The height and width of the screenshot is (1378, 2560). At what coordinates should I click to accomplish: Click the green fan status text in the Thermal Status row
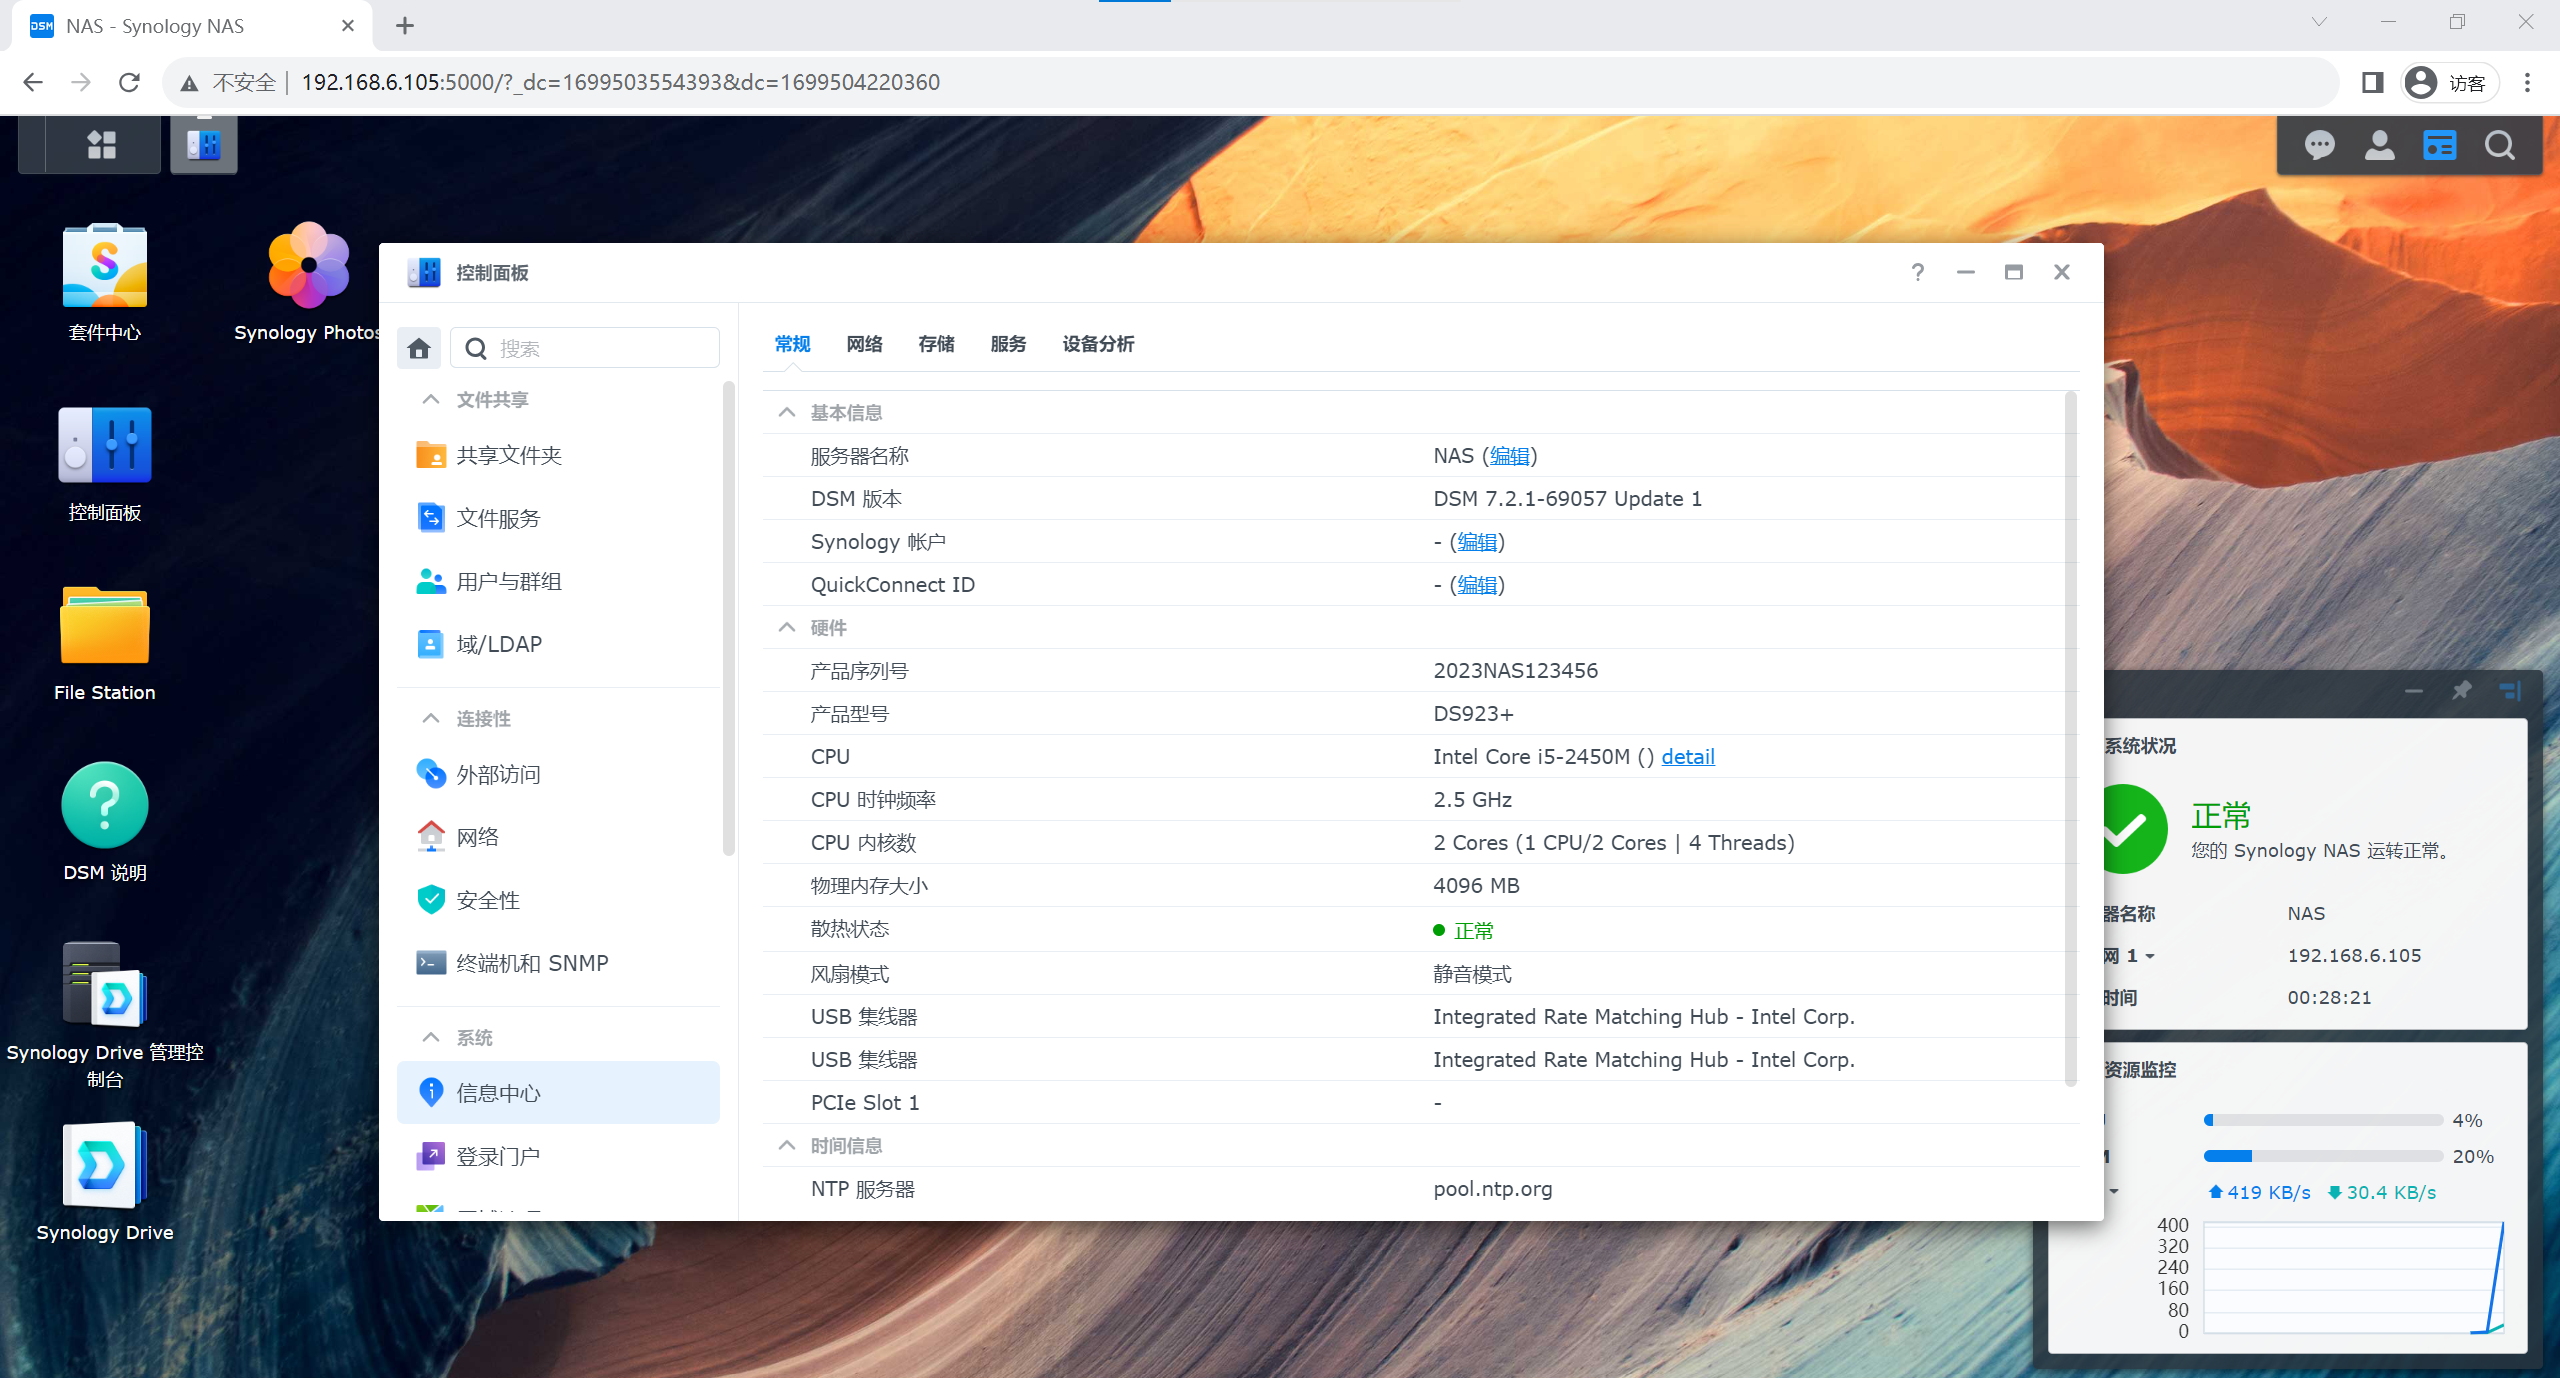click(1473, 931)
